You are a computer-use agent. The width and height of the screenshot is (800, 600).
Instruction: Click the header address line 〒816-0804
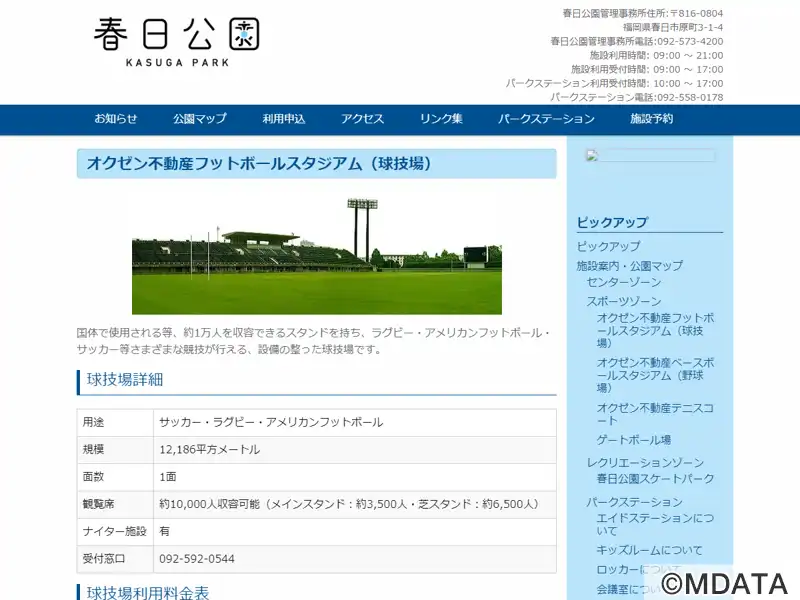click(x=643, y=13)
